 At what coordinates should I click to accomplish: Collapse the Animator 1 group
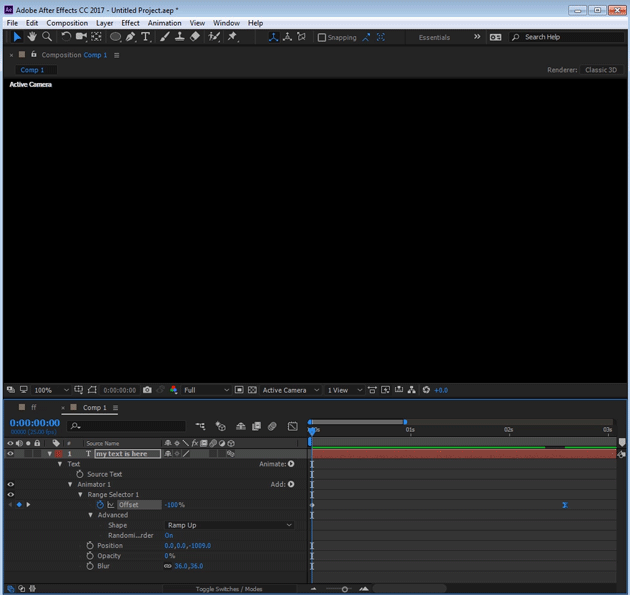(x=70, y=485)
